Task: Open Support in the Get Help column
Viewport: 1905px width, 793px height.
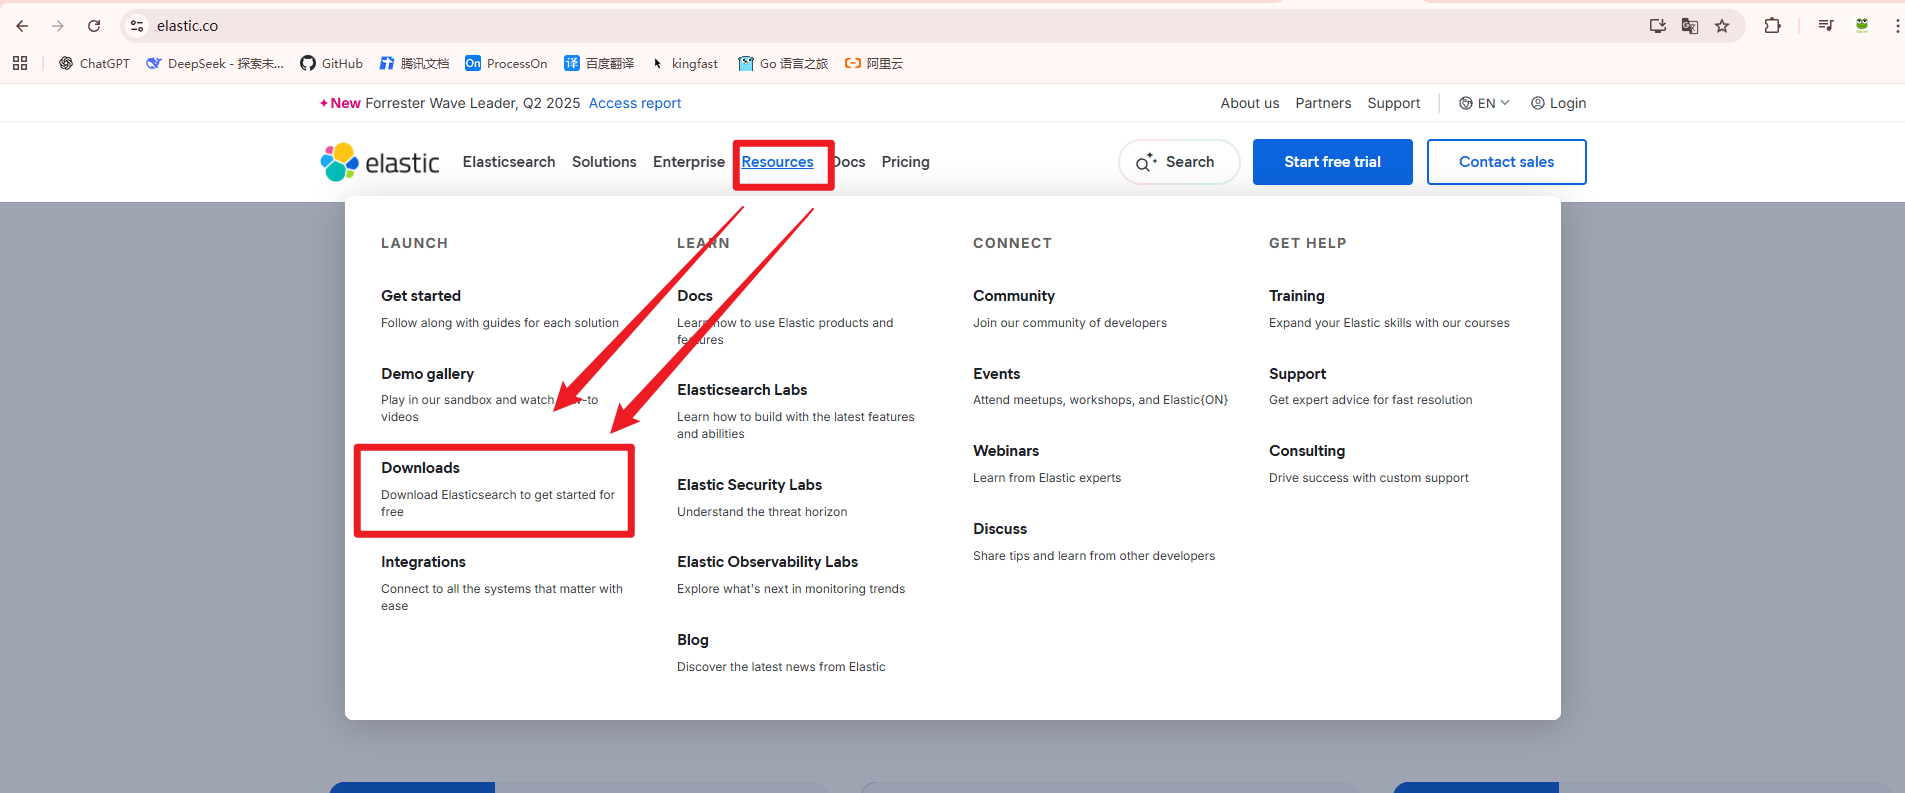Action: point(1297,374)
